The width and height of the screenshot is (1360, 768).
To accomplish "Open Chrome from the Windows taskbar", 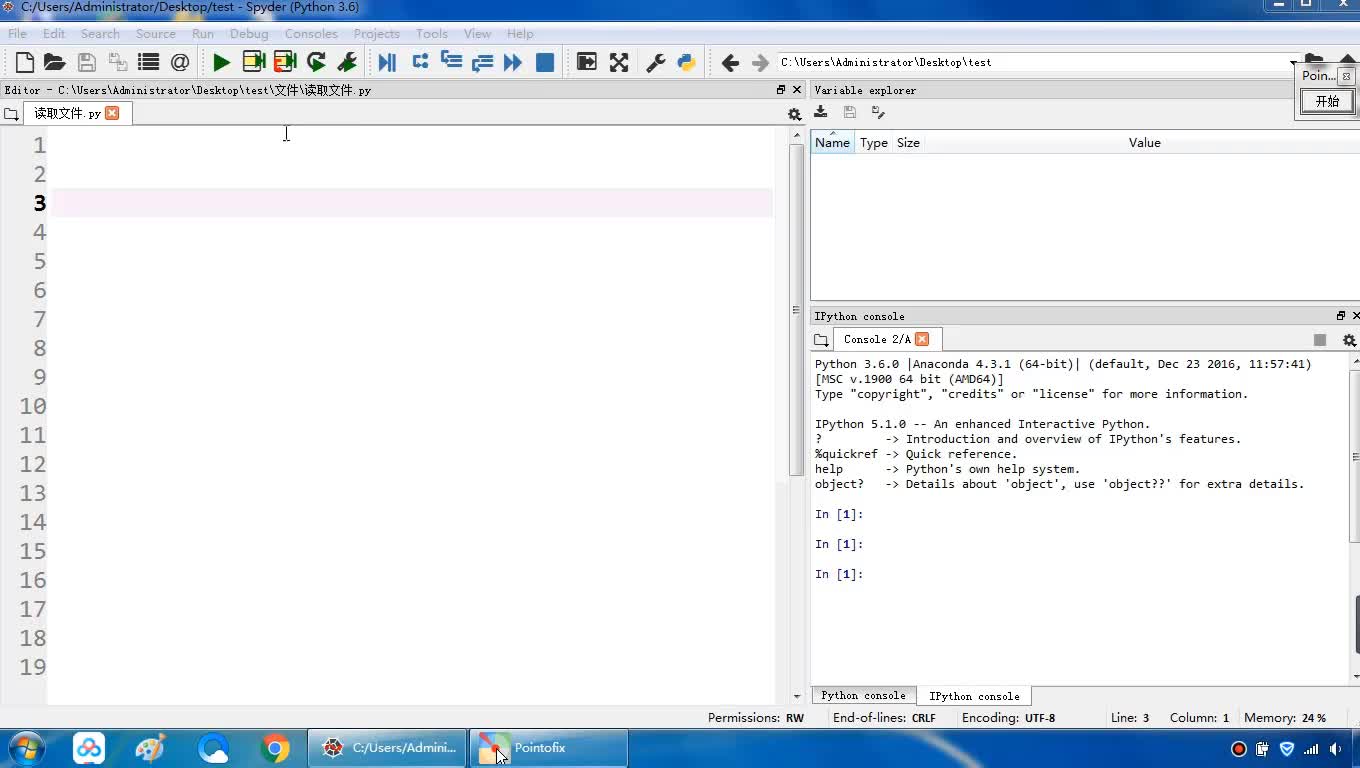I will click(275, 748).
